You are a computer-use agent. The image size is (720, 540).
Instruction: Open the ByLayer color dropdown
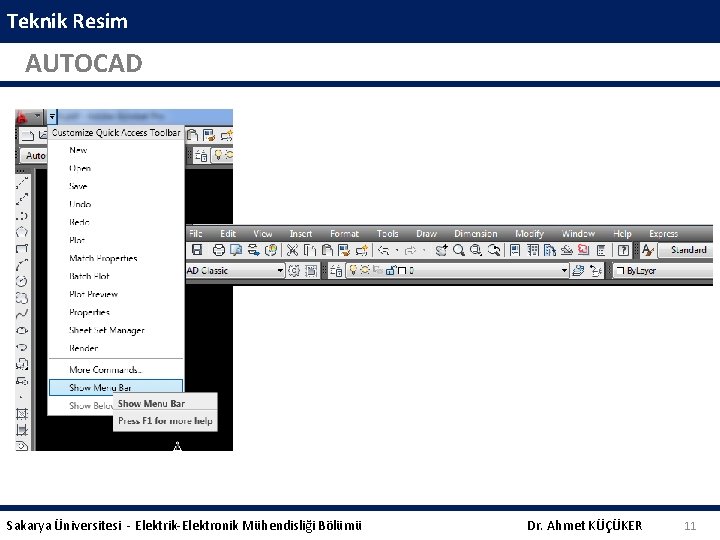[x=664, y=271]
